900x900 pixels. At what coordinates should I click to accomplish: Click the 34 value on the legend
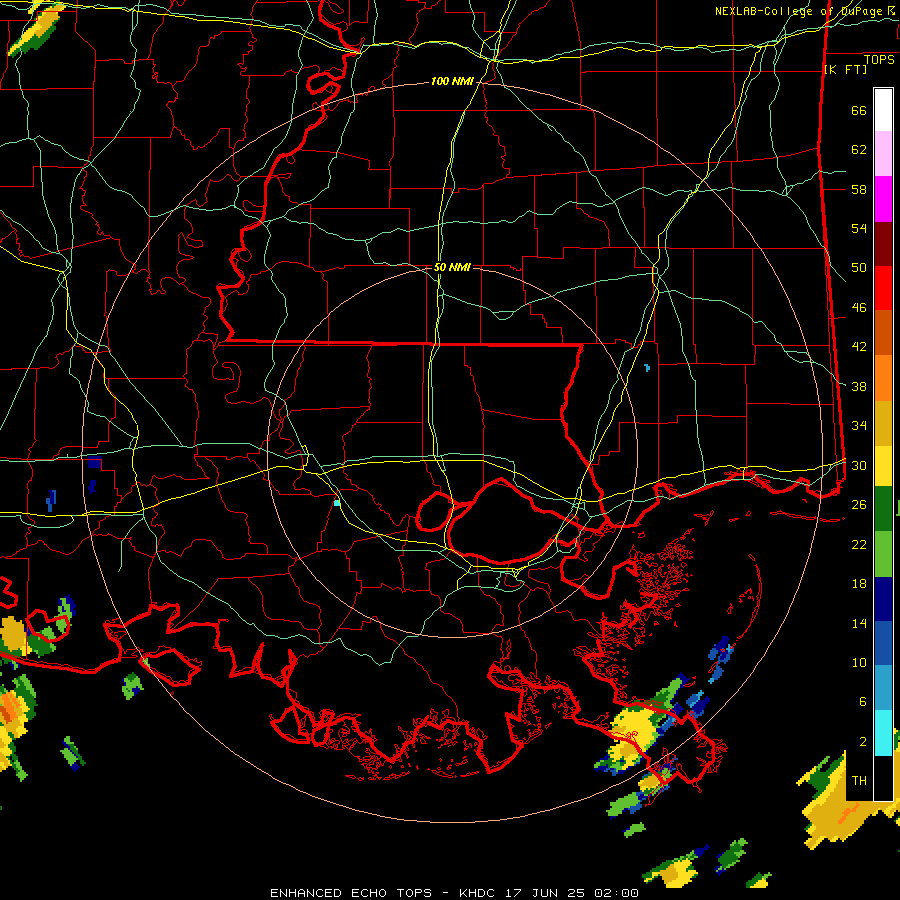(x=859, y=425)
